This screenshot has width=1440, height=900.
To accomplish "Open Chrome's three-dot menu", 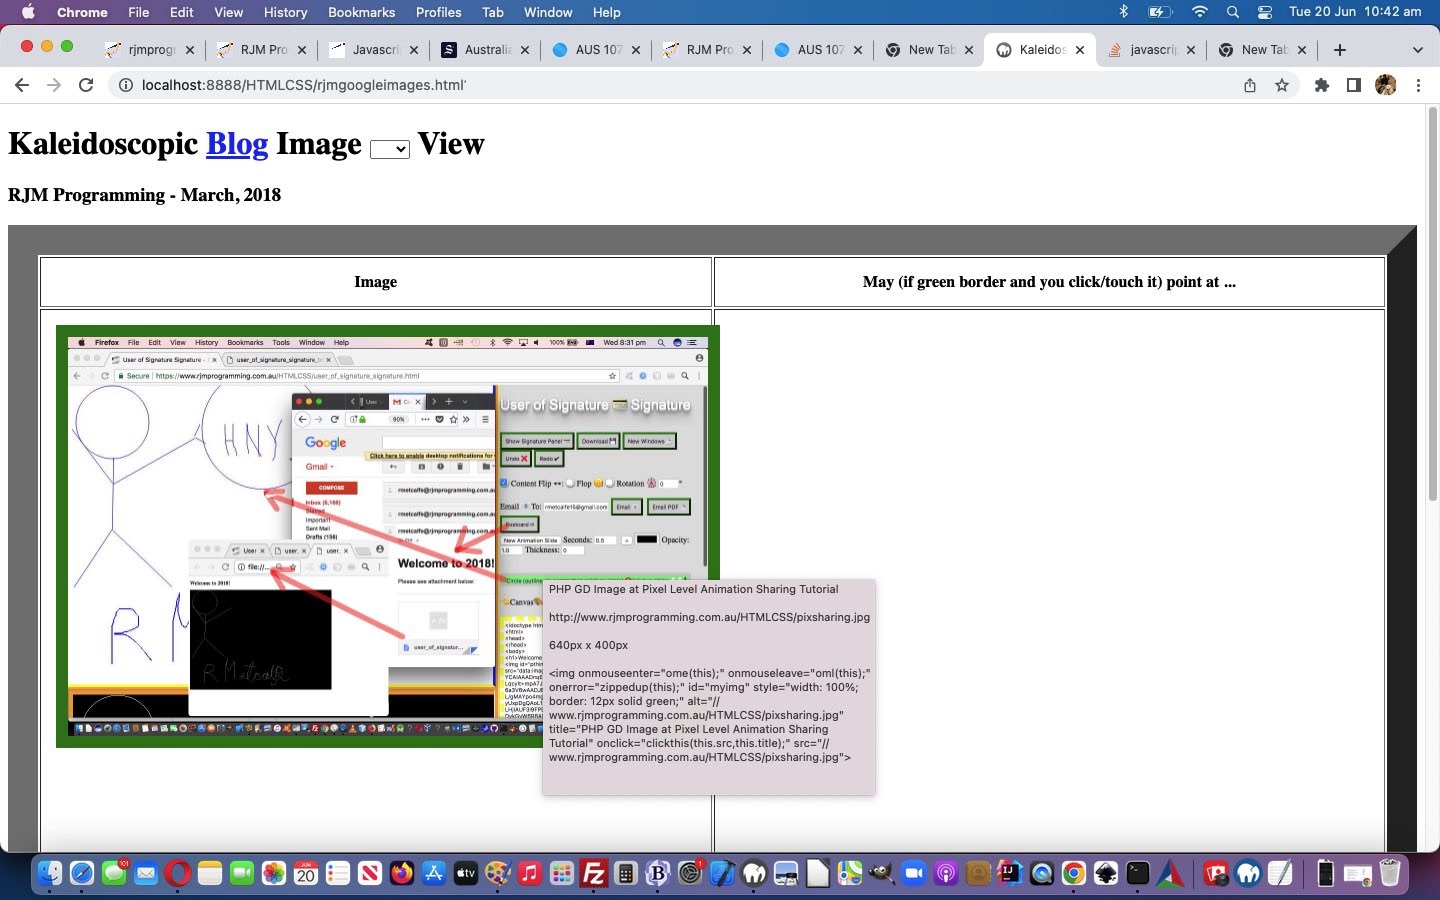I will (1418, 85).
